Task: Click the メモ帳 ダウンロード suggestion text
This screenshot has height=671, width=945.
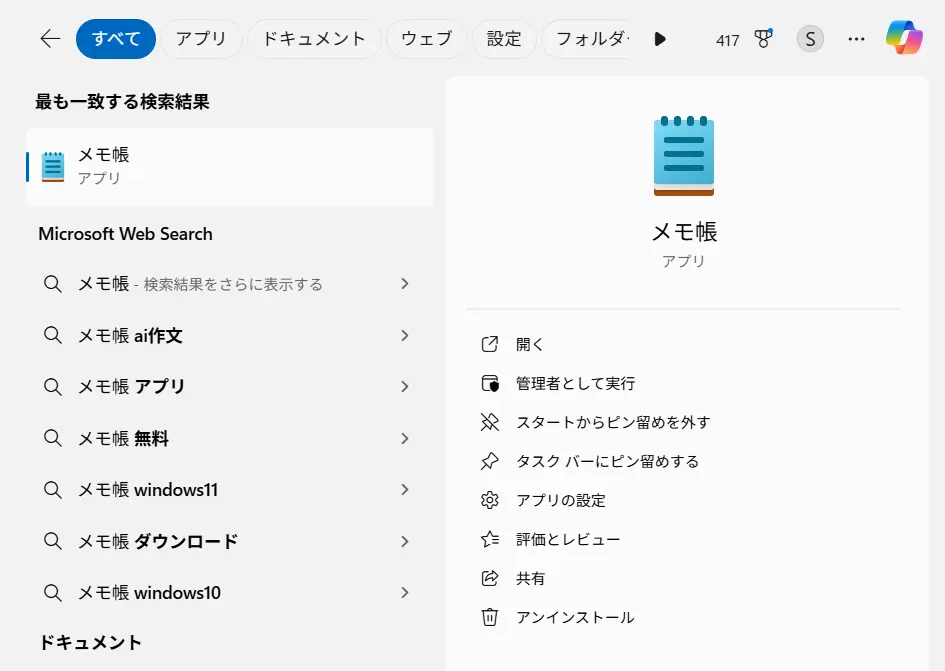Action: tap(159, 541)
